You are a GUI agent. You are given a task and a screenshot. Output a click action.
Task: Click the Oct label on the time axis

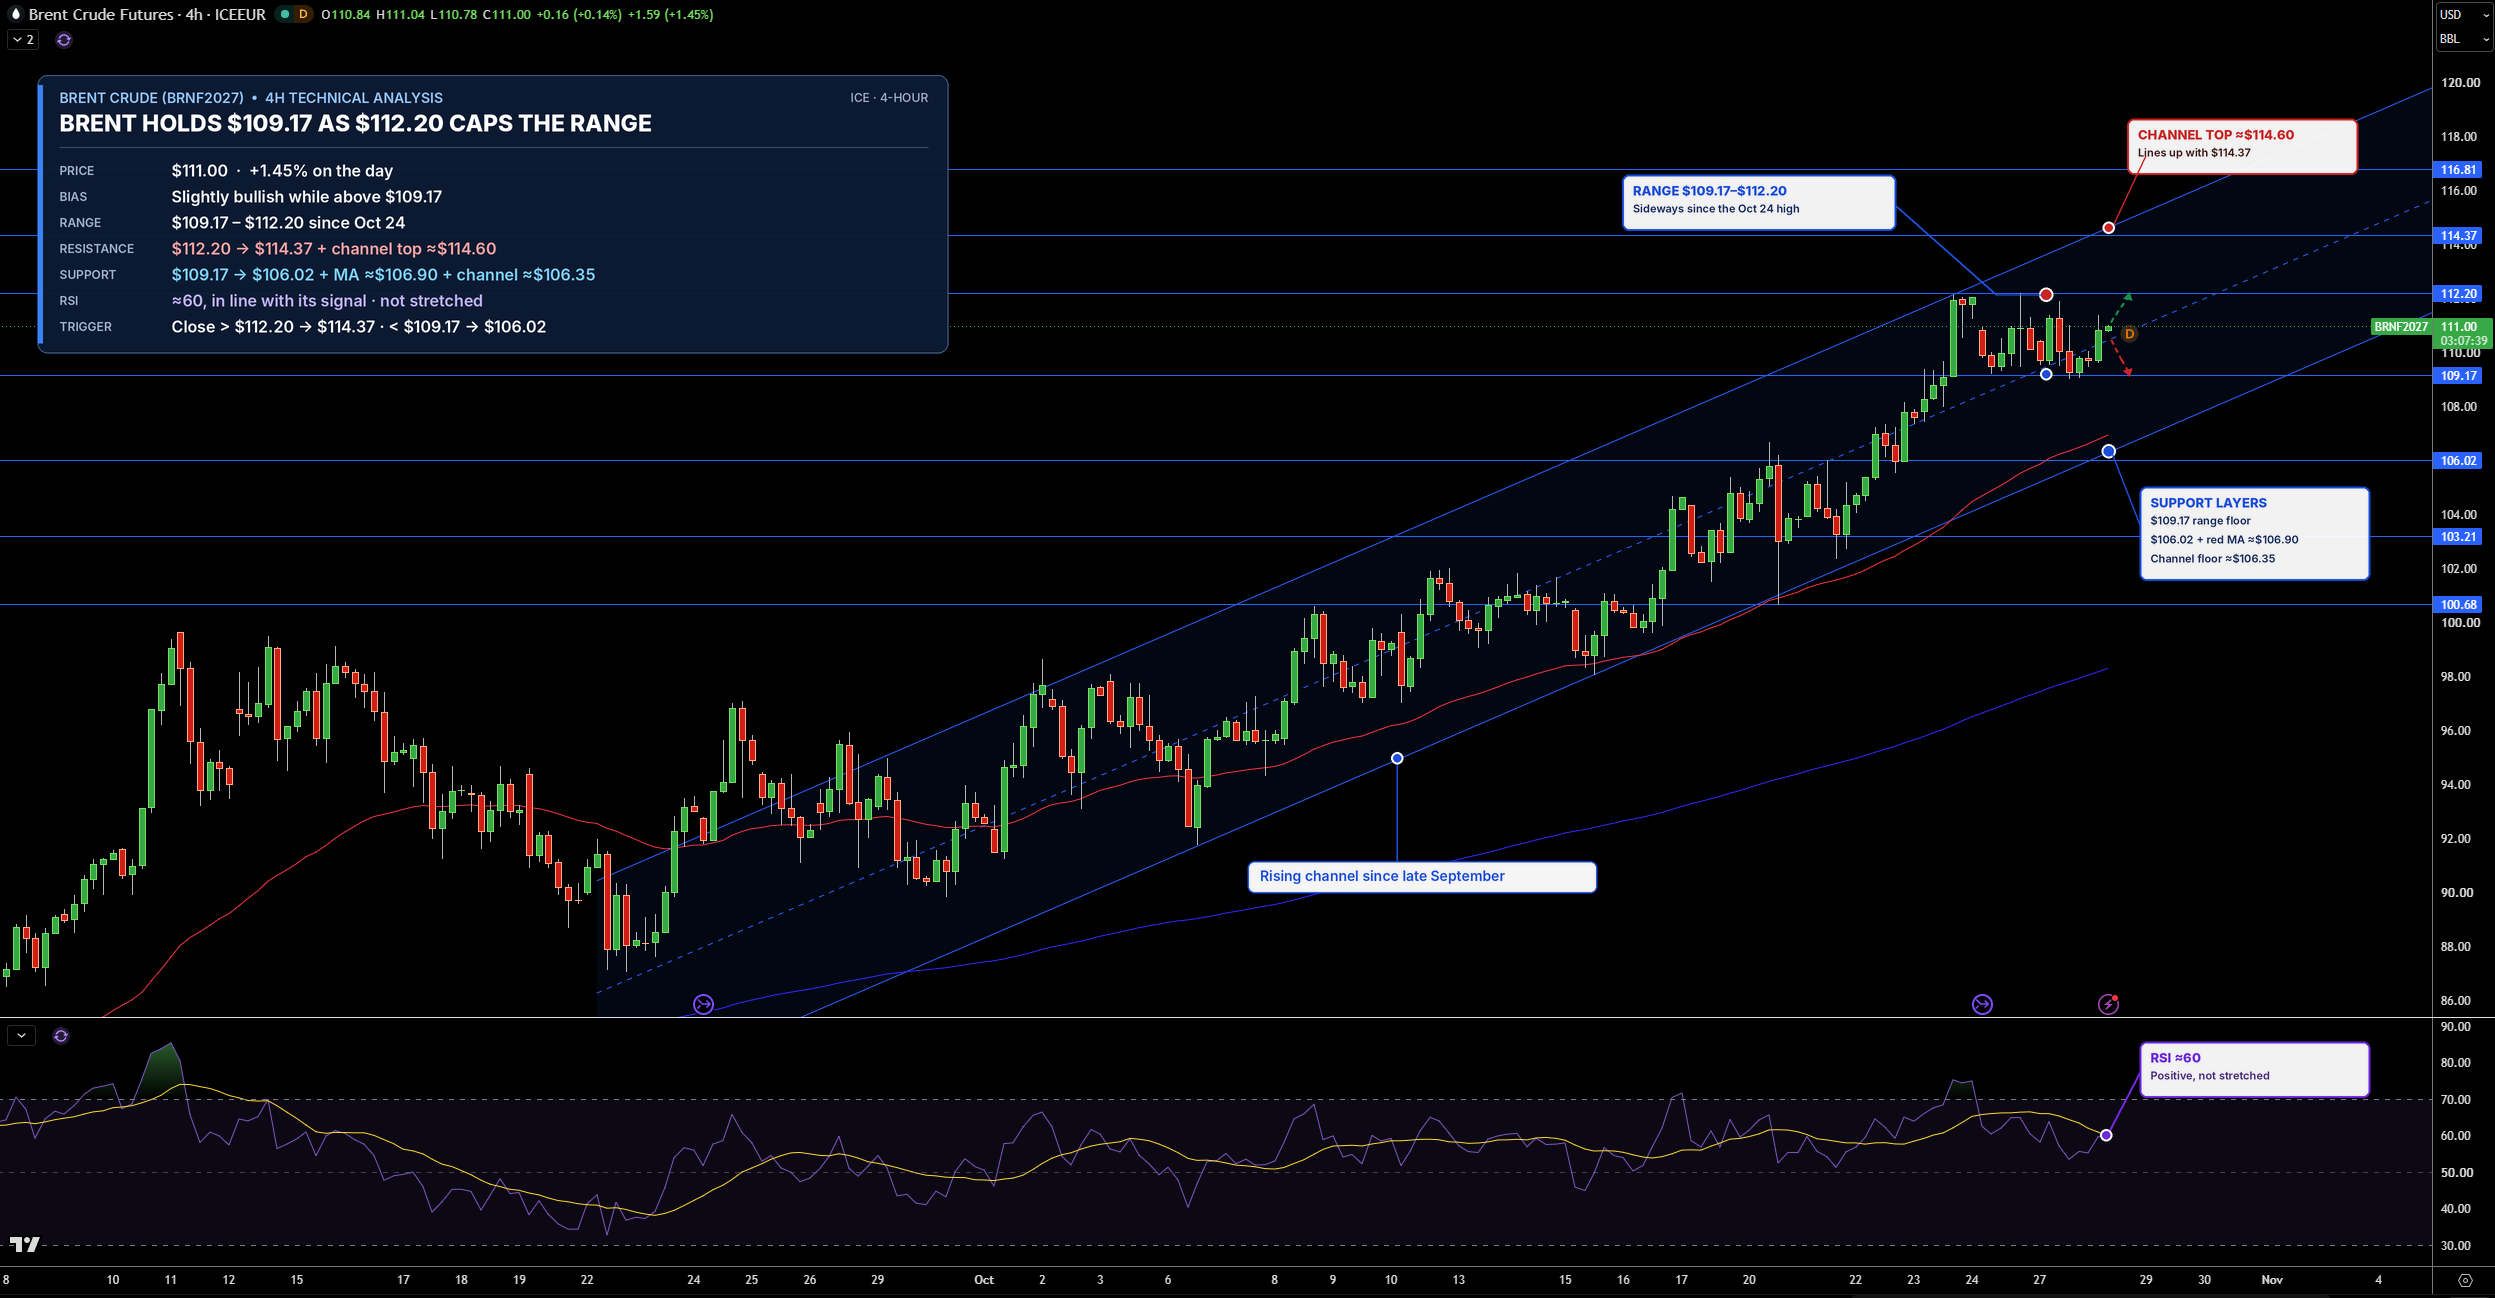984,1280
